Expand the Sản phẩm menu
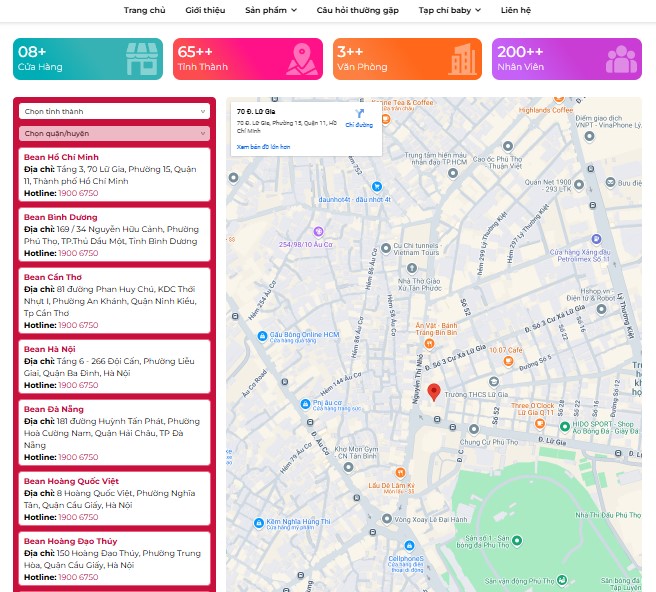 (x=271, y=10)
